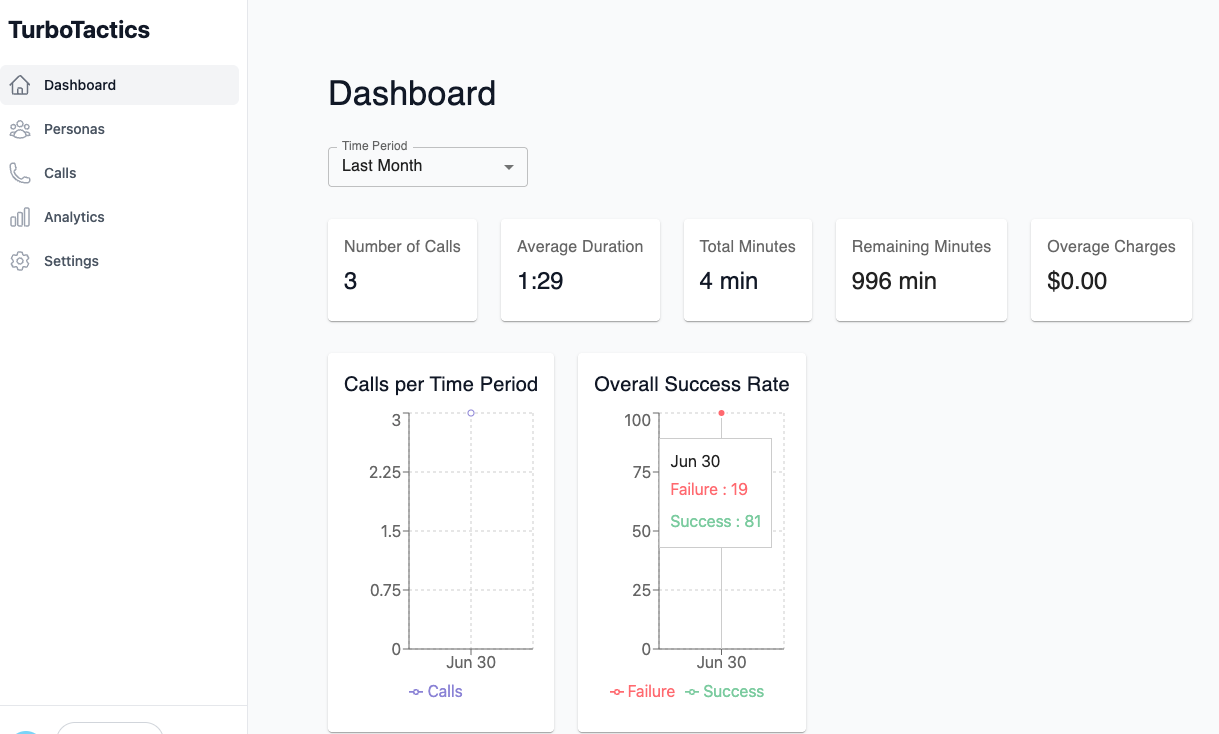Toggle the Success series in legend
The width and height of the screenshot is (1219, 734).
(x=724, y=691)
